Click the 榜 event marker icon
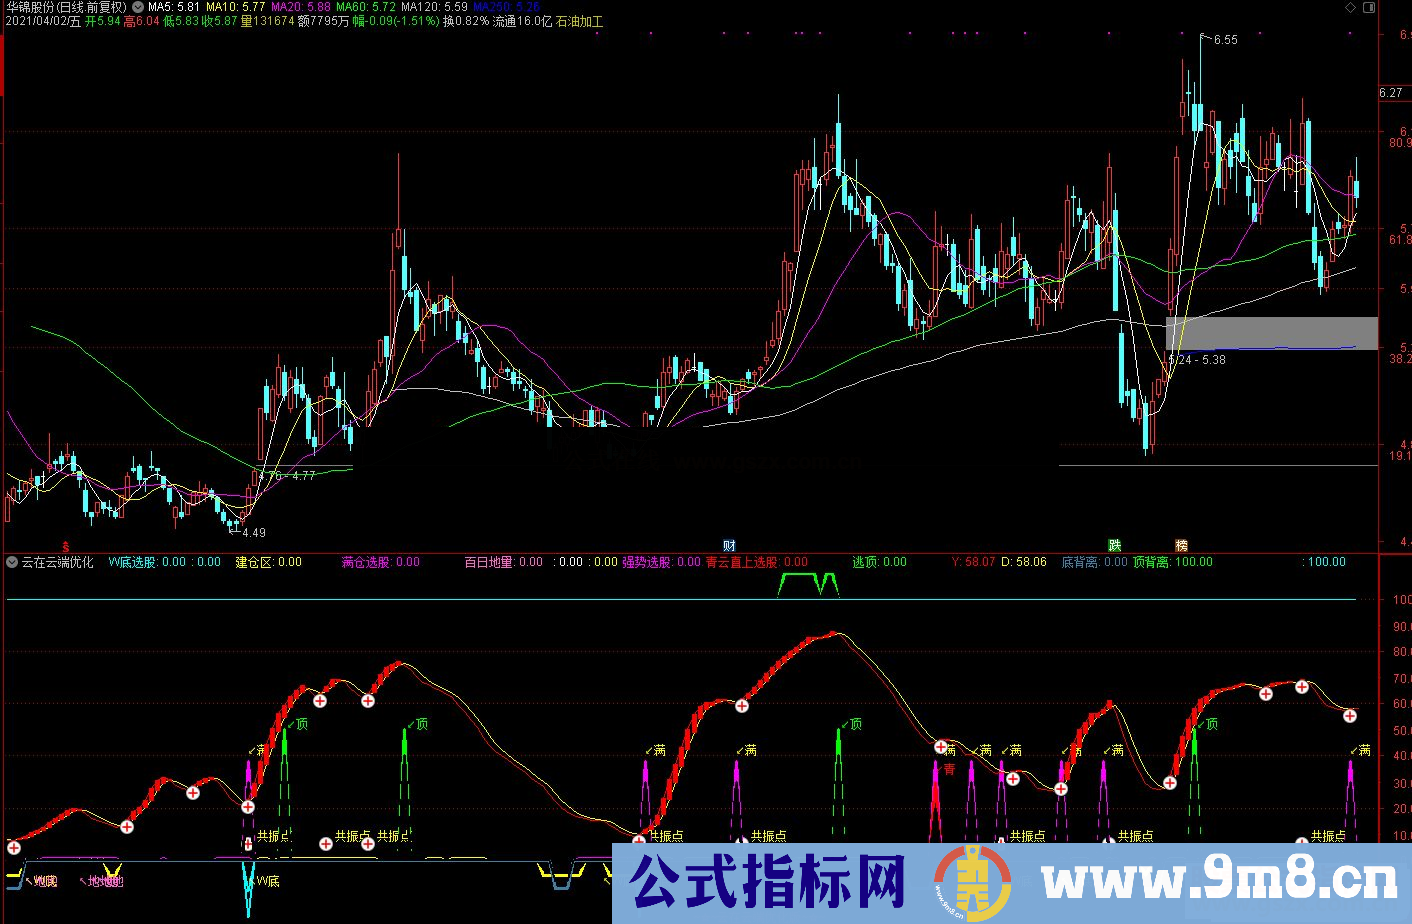Screen dimensions: 1412x924 1182,546
